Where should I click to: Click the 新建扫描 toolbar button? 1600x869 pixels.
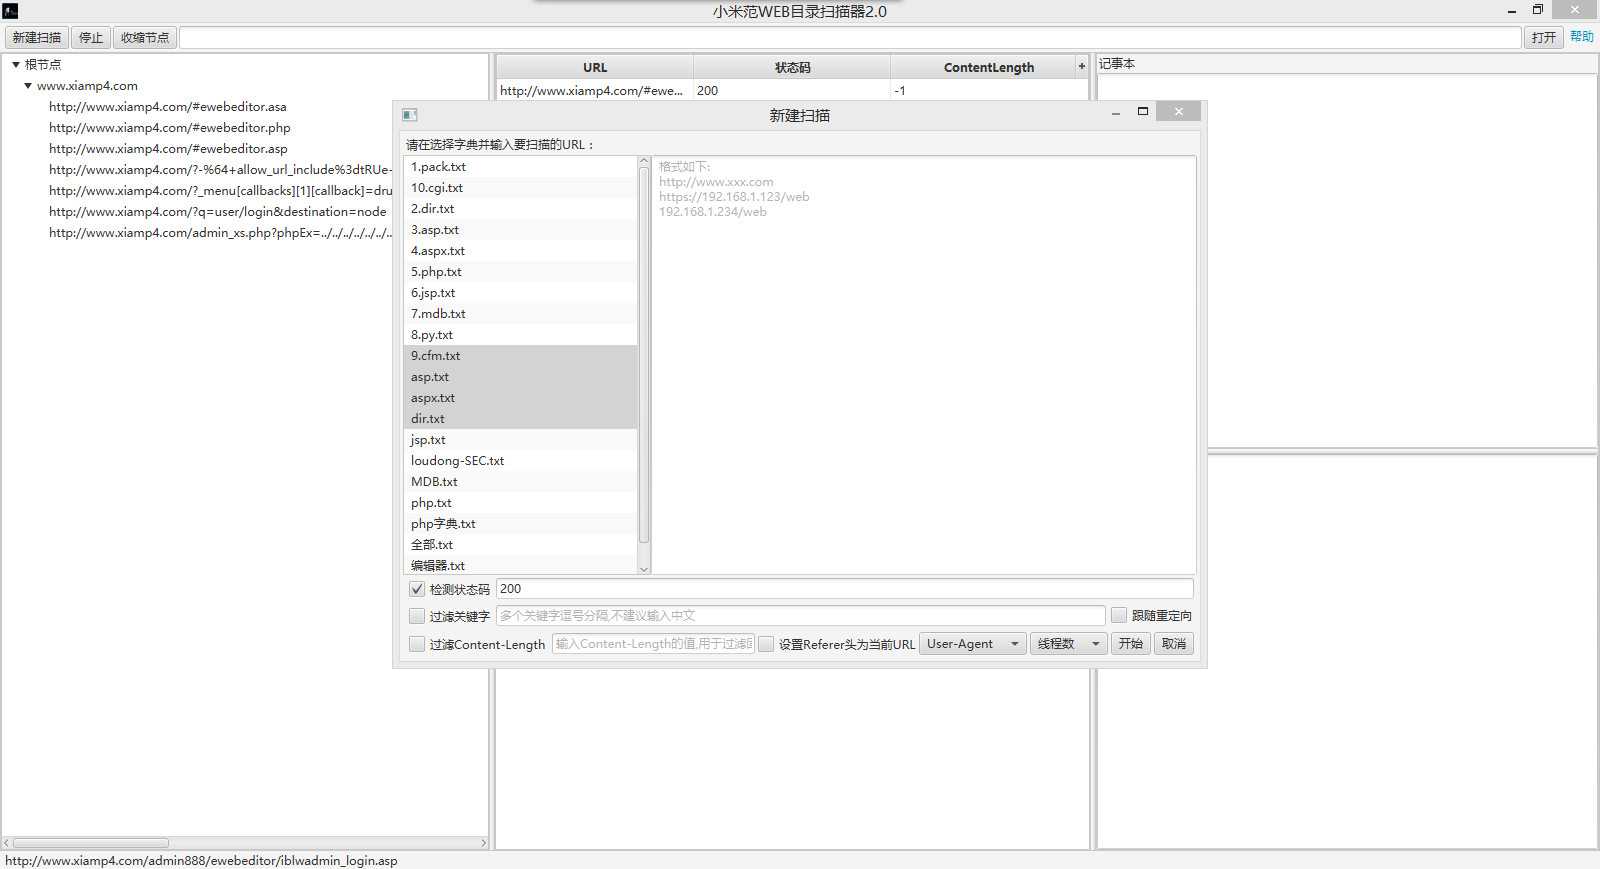tap(37, 37)
